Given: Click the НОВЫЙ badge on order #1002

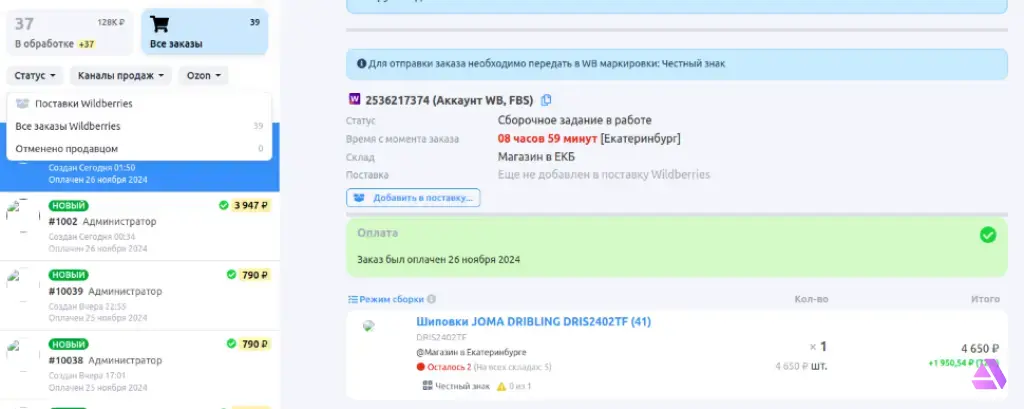Looking at the screenshot, I should click(68, 206).
